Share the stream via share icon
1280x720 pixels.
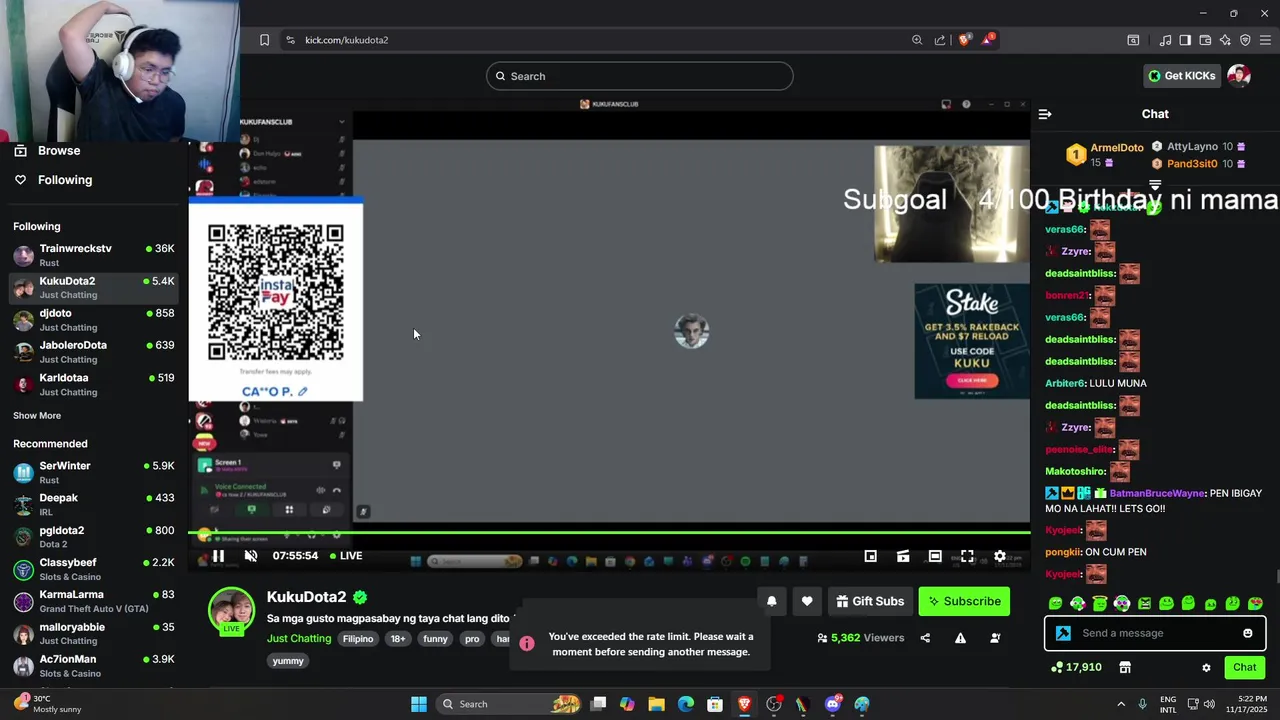click(x=925, y=638)
